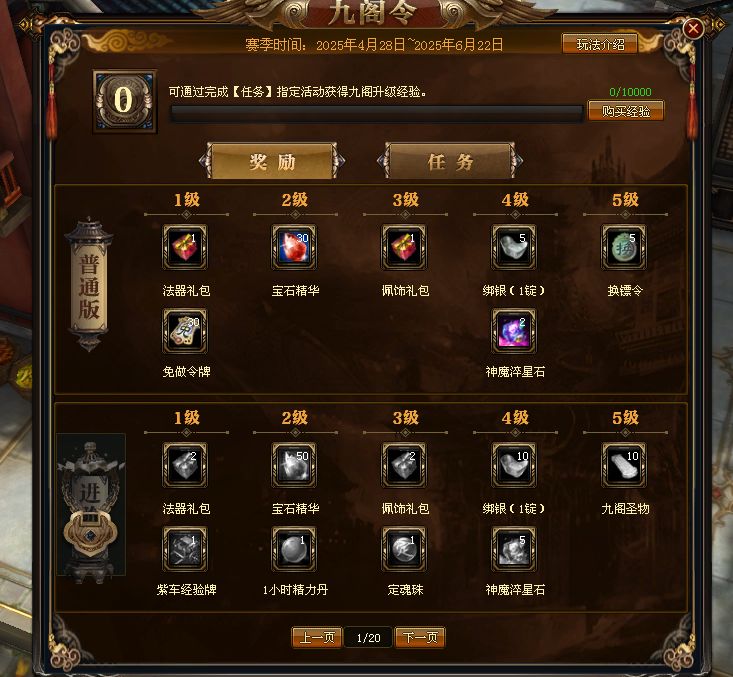
Task: Switch to the 任务 tab
Action: click(x=450, y=162)
